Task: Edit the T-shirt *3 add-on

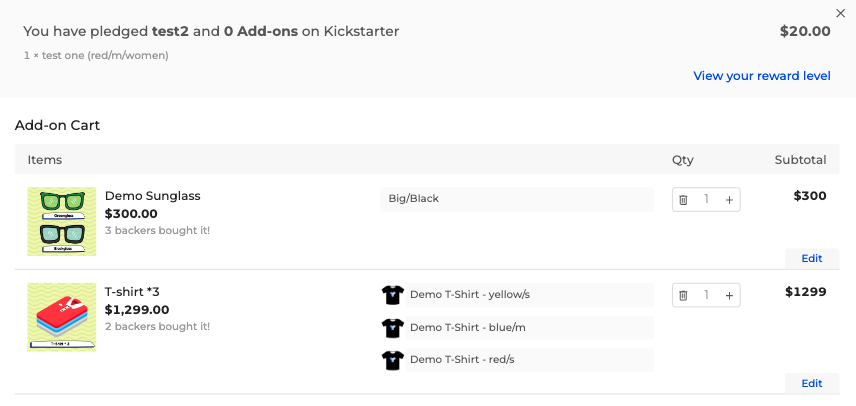Action: (x=812, y=383)
